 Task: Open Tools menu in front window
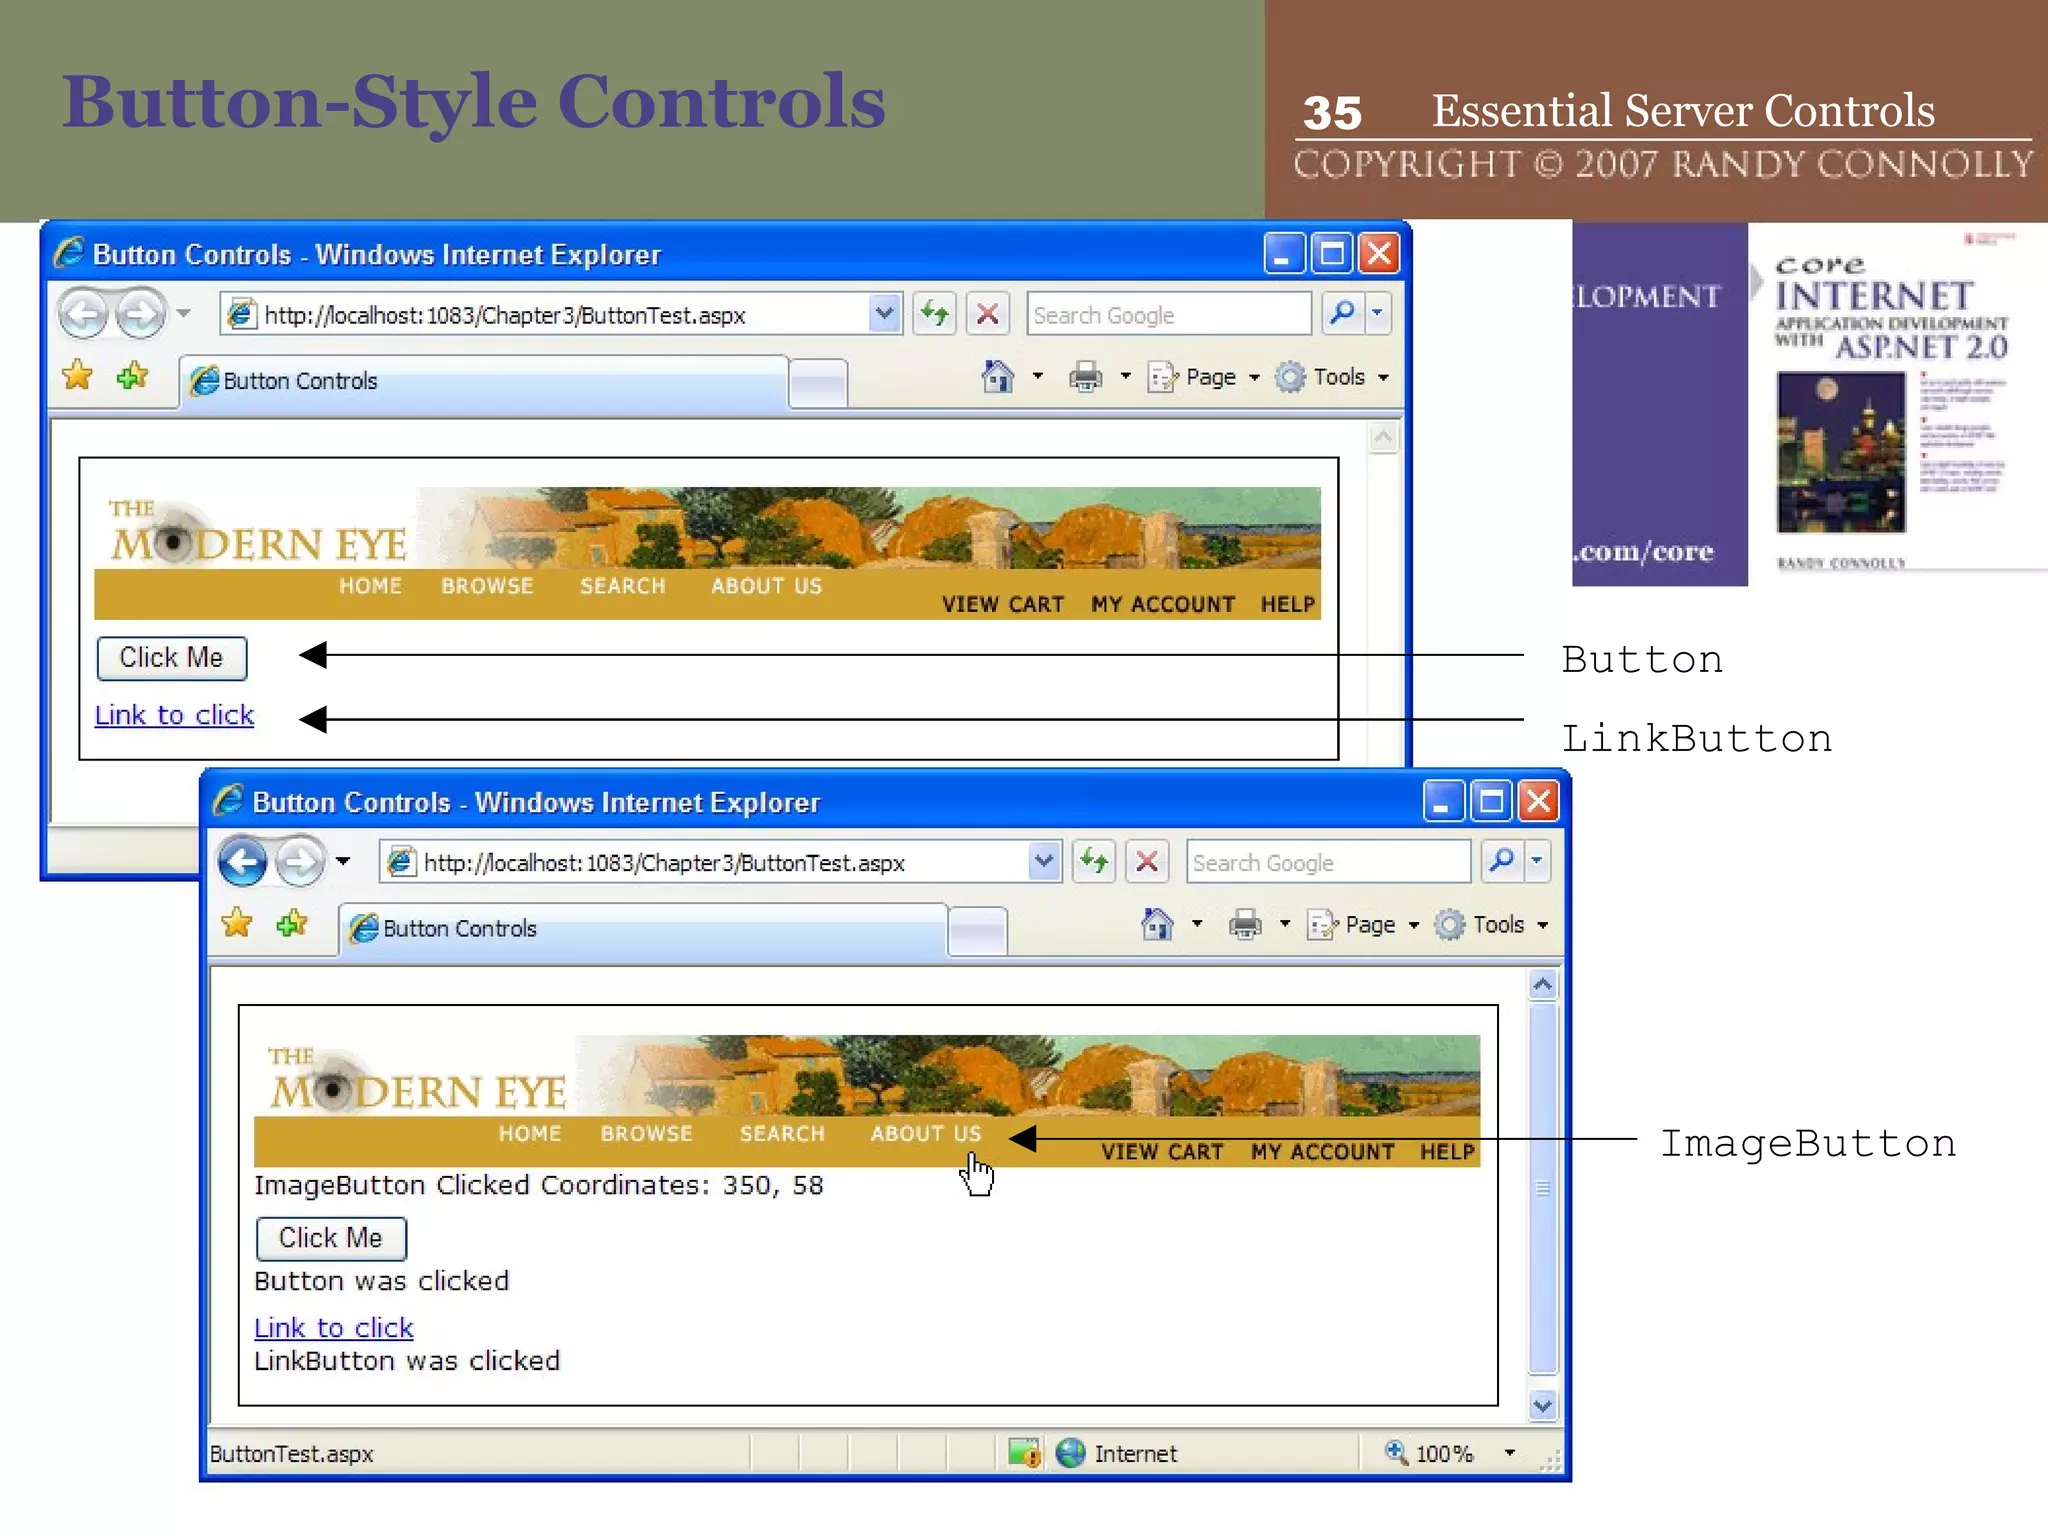[1492, 925]
